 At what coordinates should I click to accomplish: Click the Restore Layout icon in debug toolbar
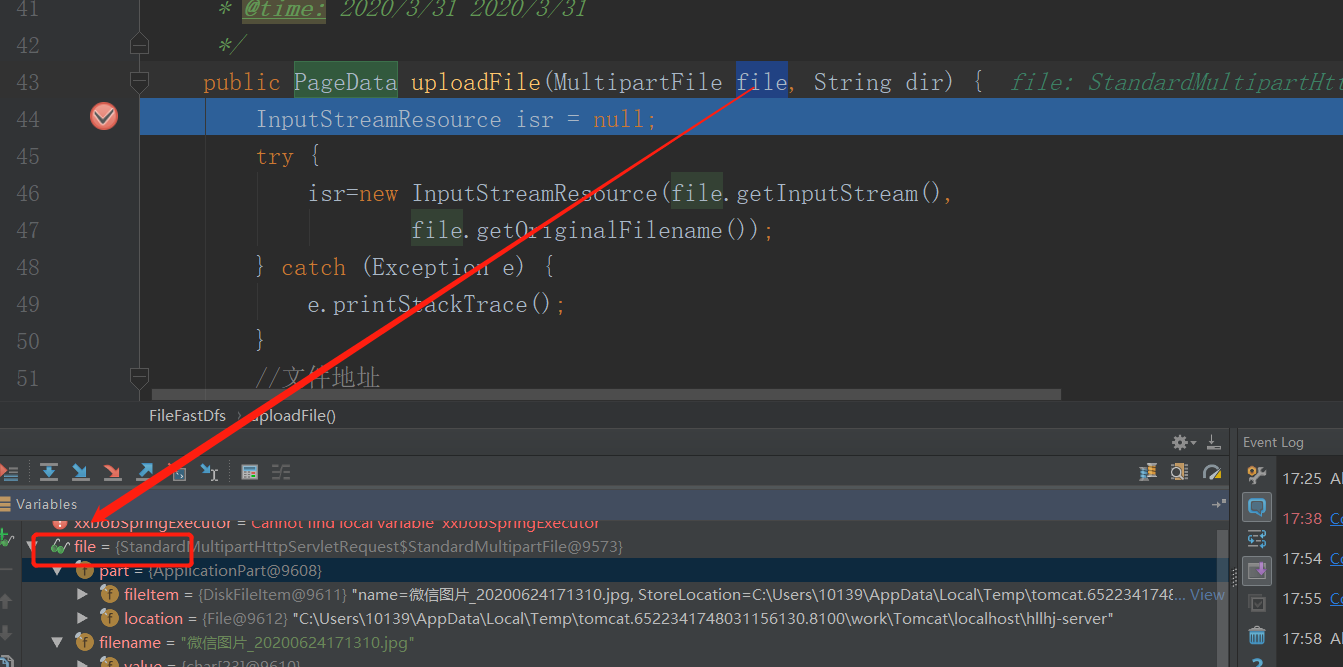(x=1213, y=441)
